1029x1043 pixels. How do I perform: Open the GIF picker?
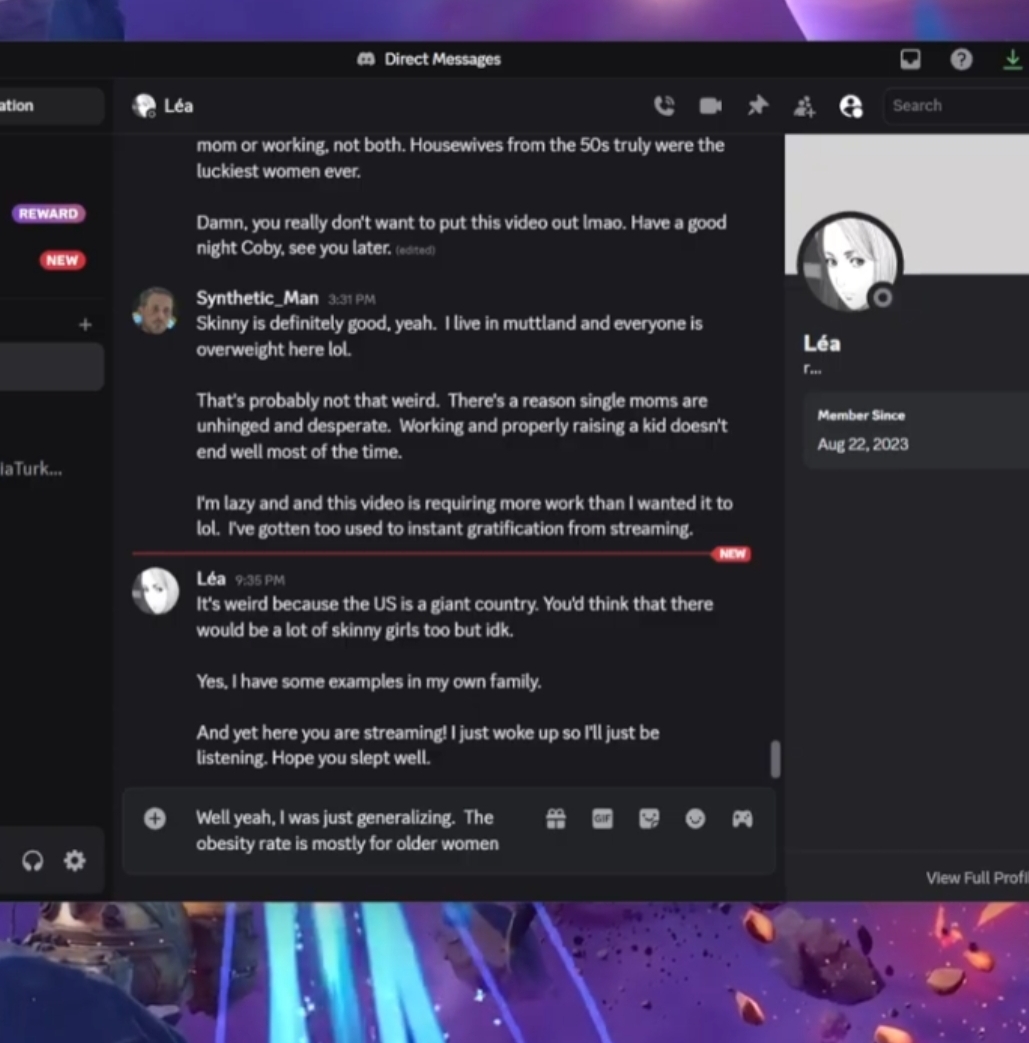coord(603,819)
